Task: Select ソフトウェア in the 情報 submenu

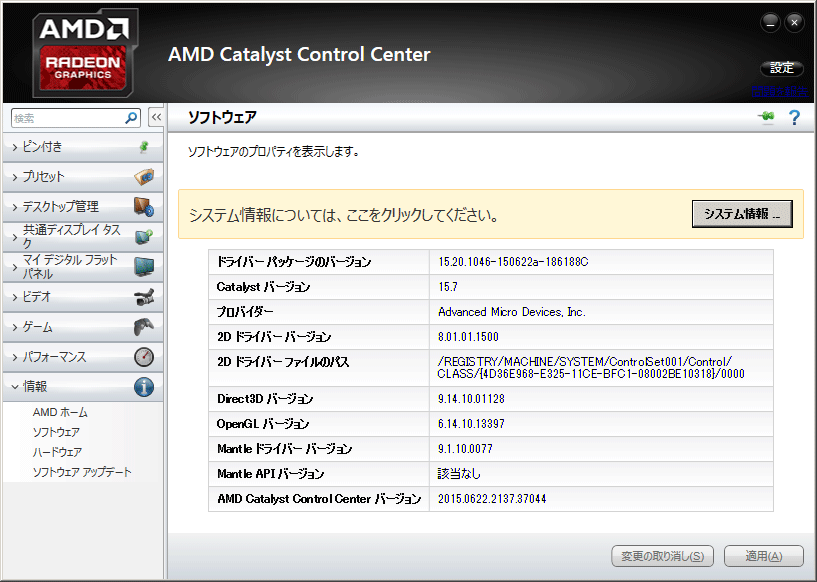Action: tap(56, 432)
